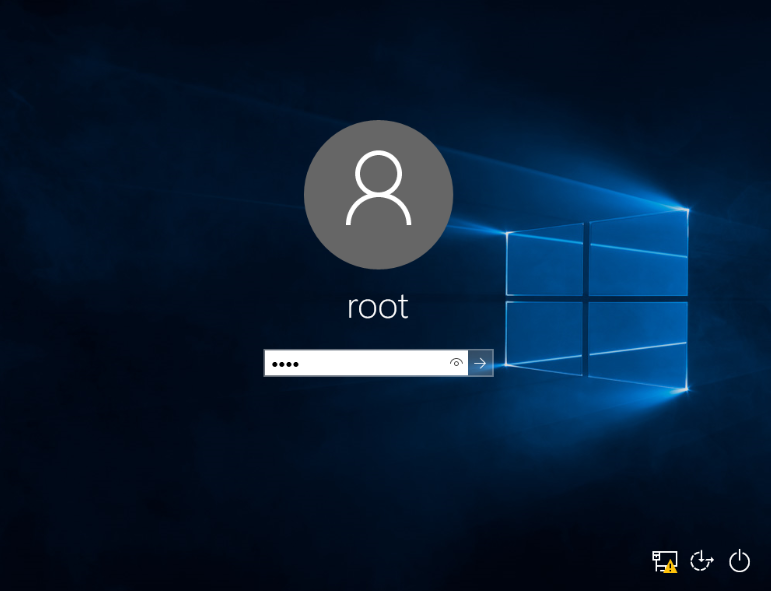Click the warning triangle on network icon
Screen dimensions: 771x591
670,567
